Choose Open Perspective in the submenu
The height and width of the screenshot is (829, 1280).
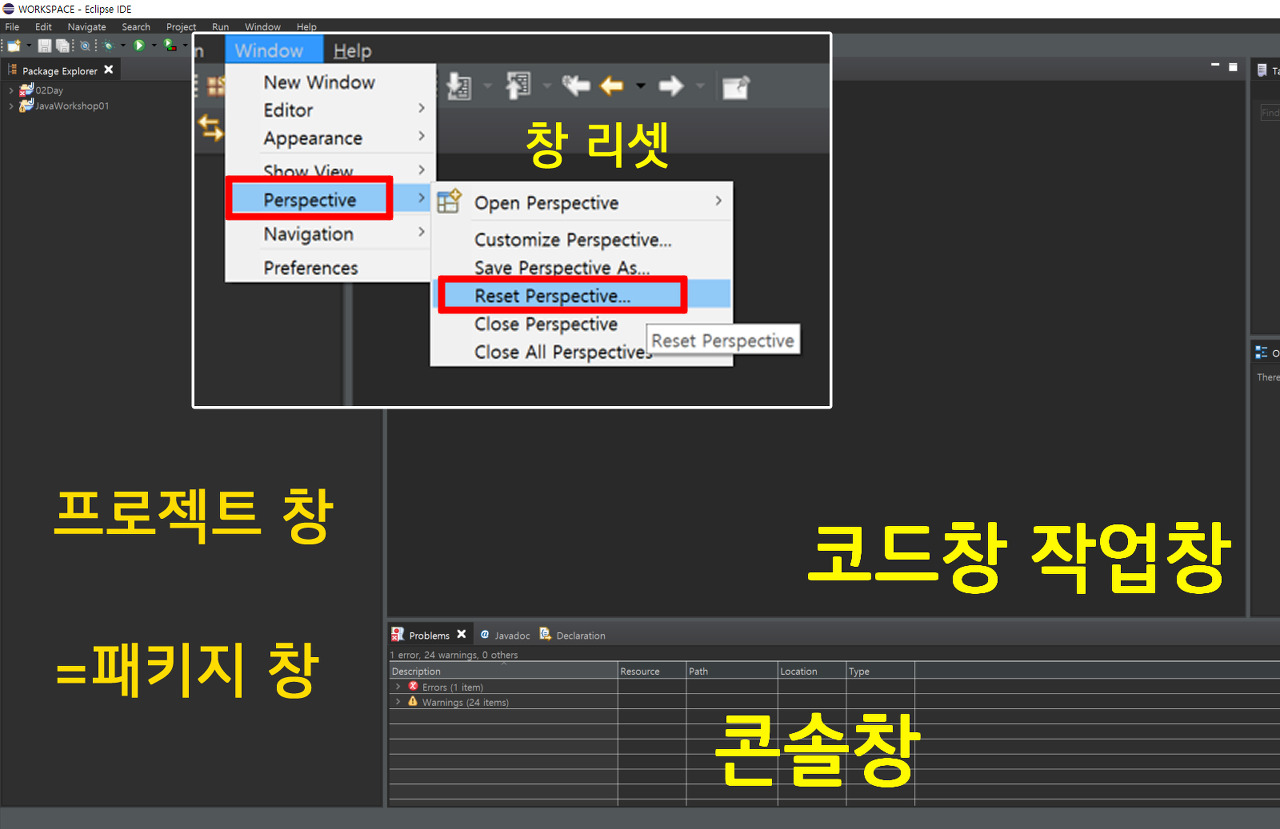(x=581, y=203)
